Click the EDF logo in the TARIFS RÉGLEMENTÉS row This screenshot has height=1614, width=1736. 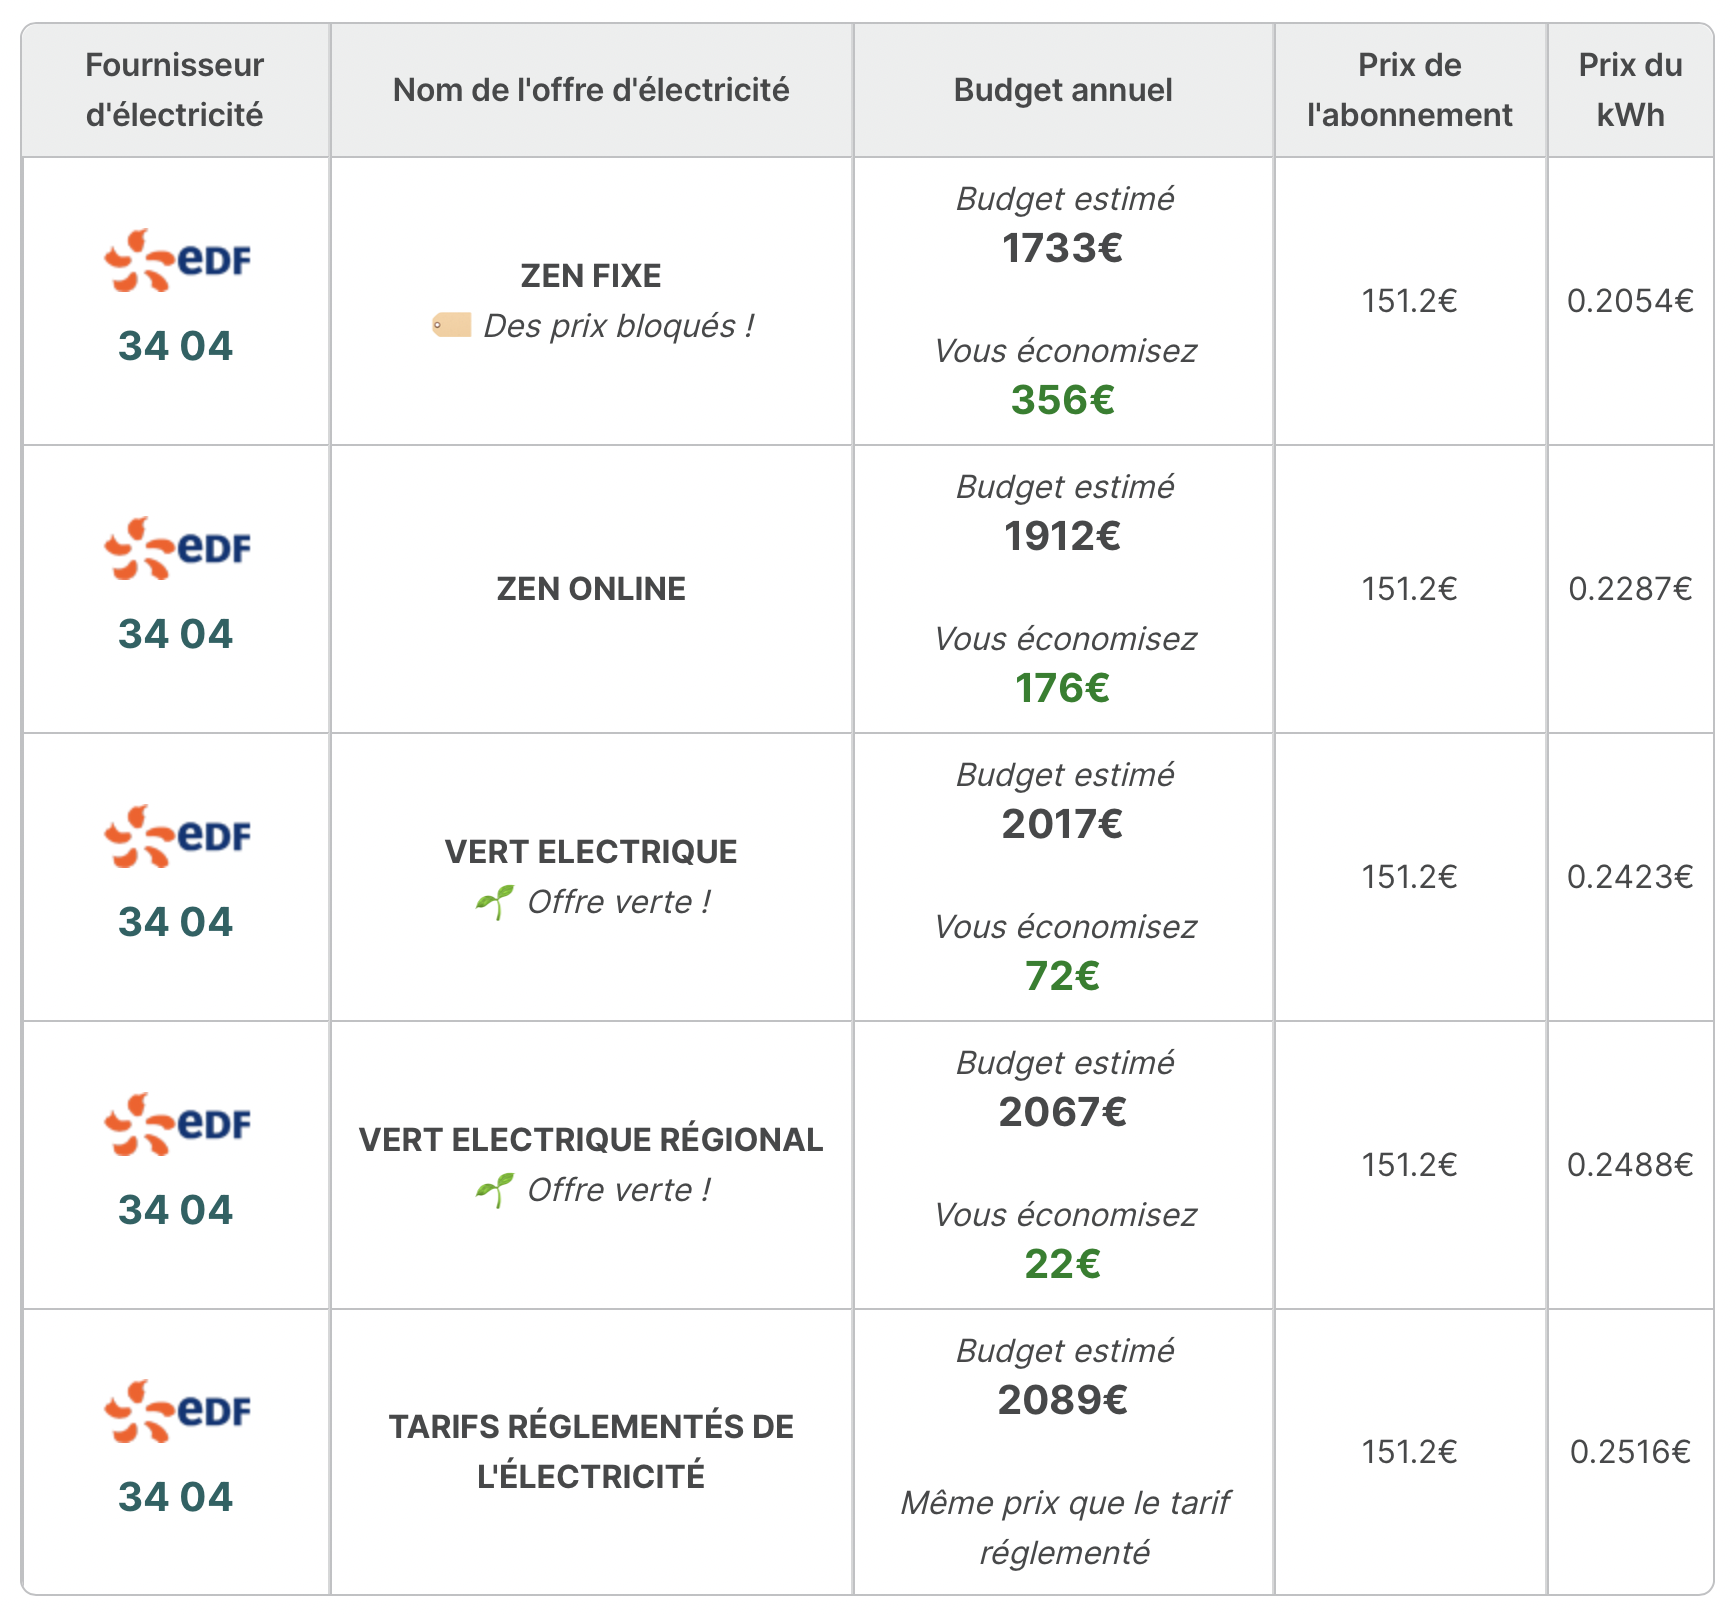(177, 1412)
